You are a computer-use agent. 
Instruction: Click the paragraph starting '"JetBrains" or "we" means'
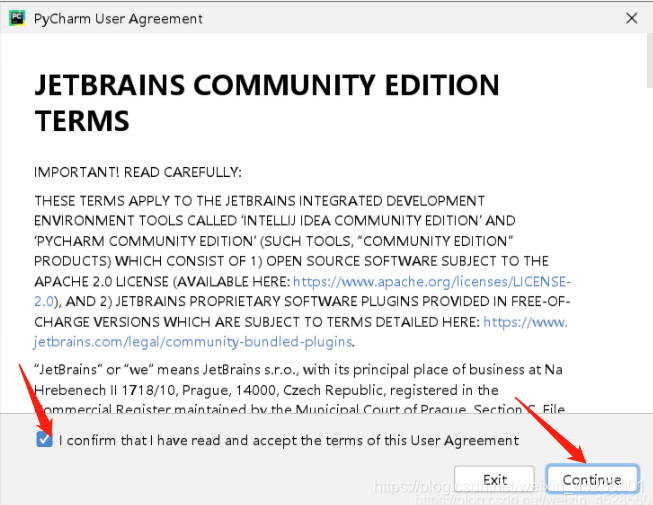[x=298, y=389]
